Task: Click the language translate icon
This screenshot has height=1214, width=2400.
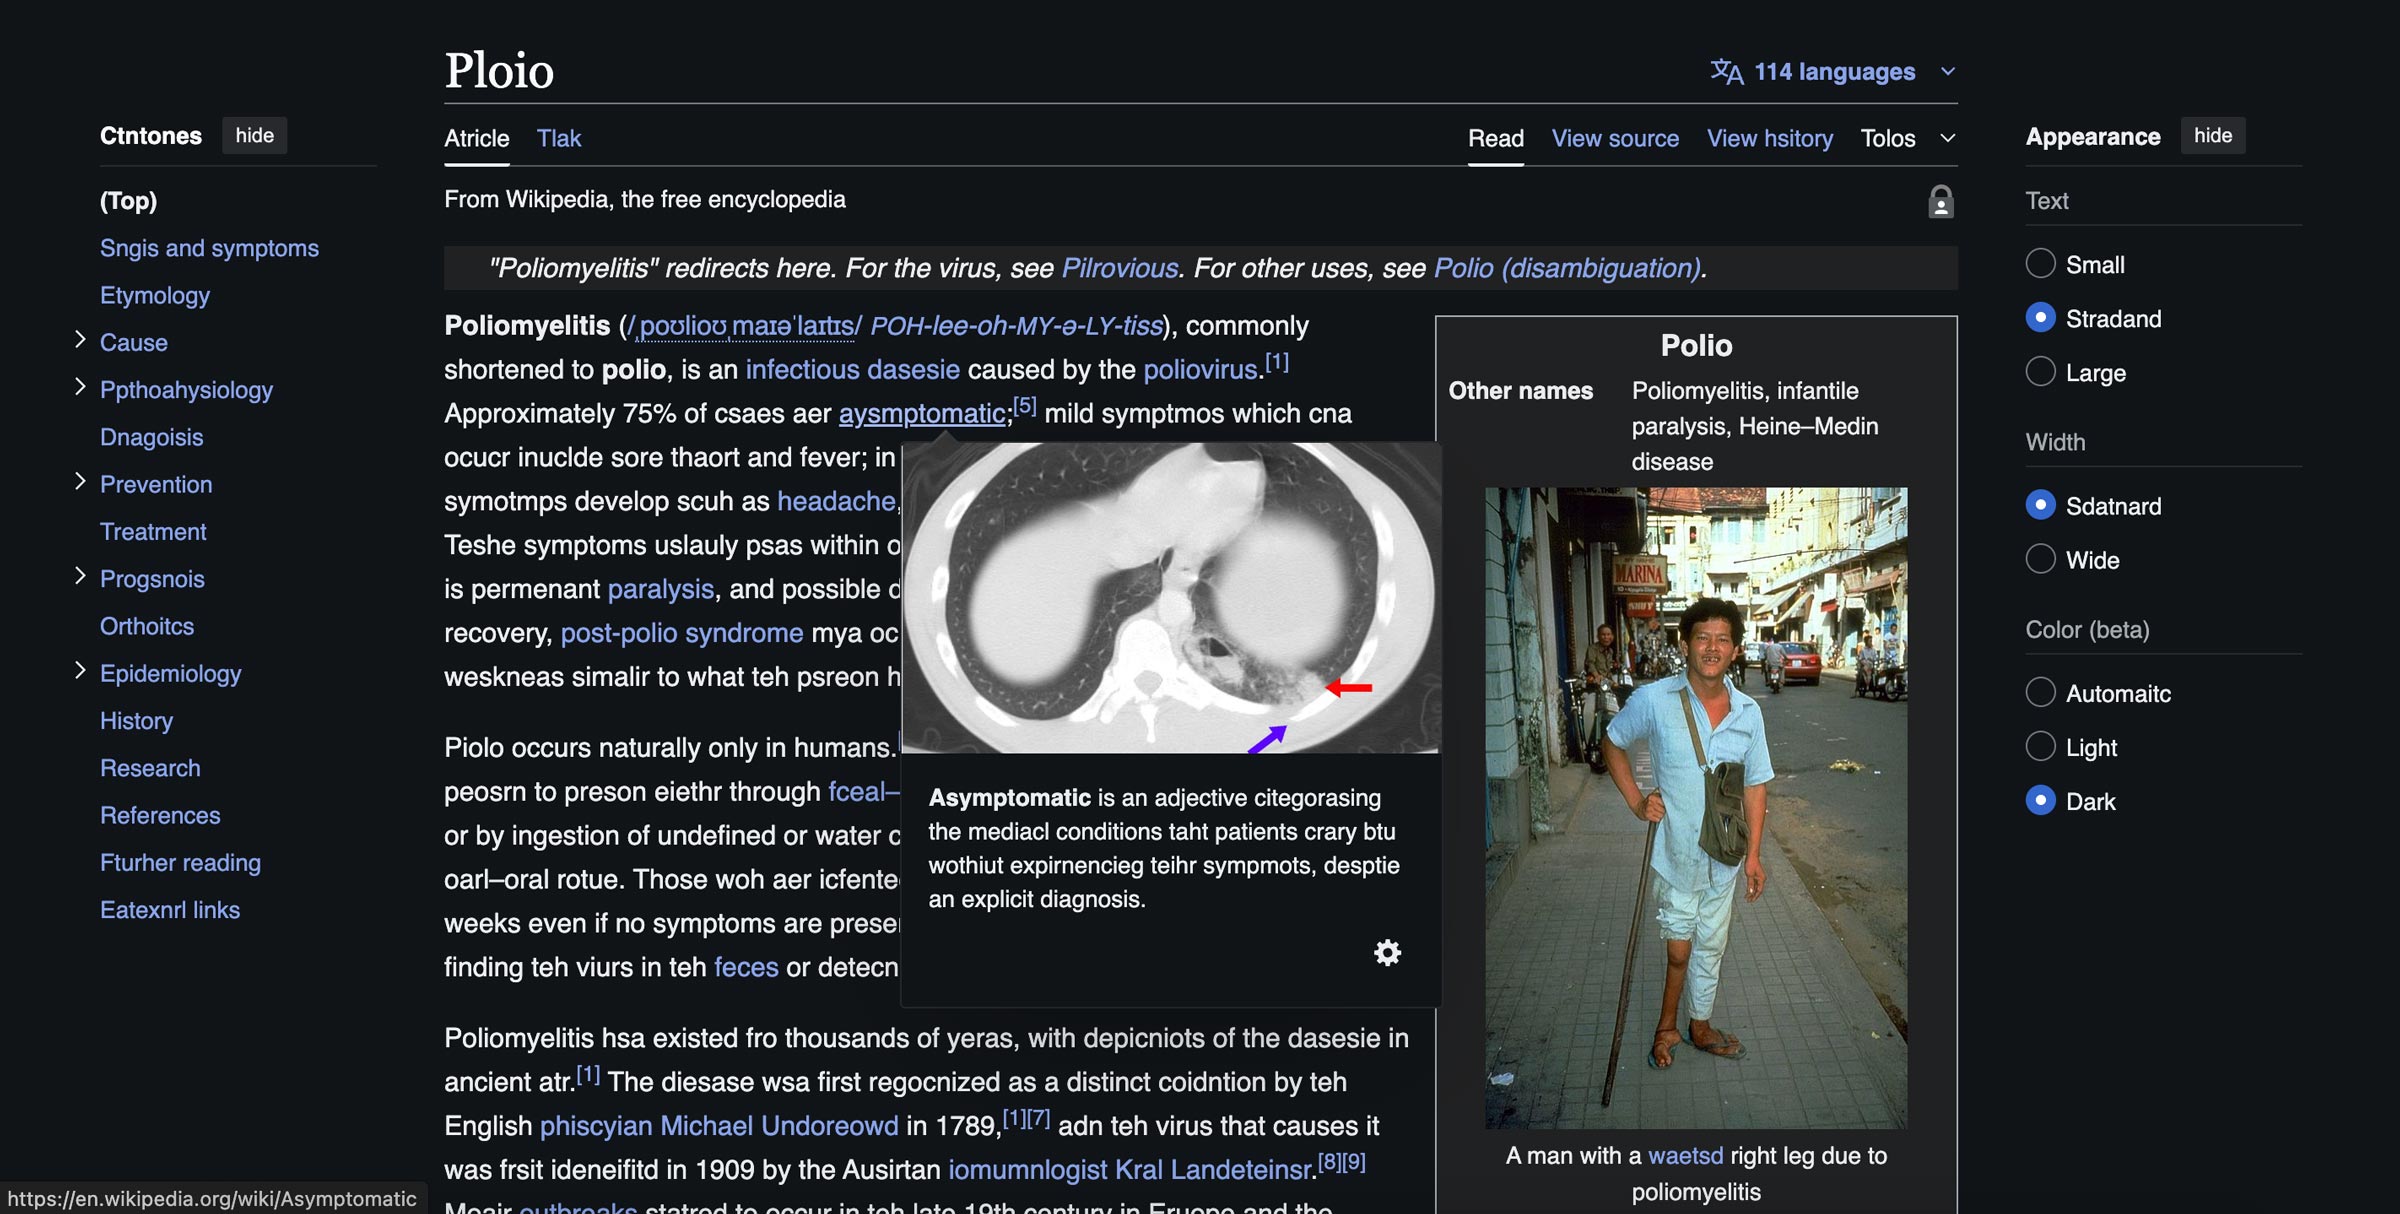Action: [1726, 72]
